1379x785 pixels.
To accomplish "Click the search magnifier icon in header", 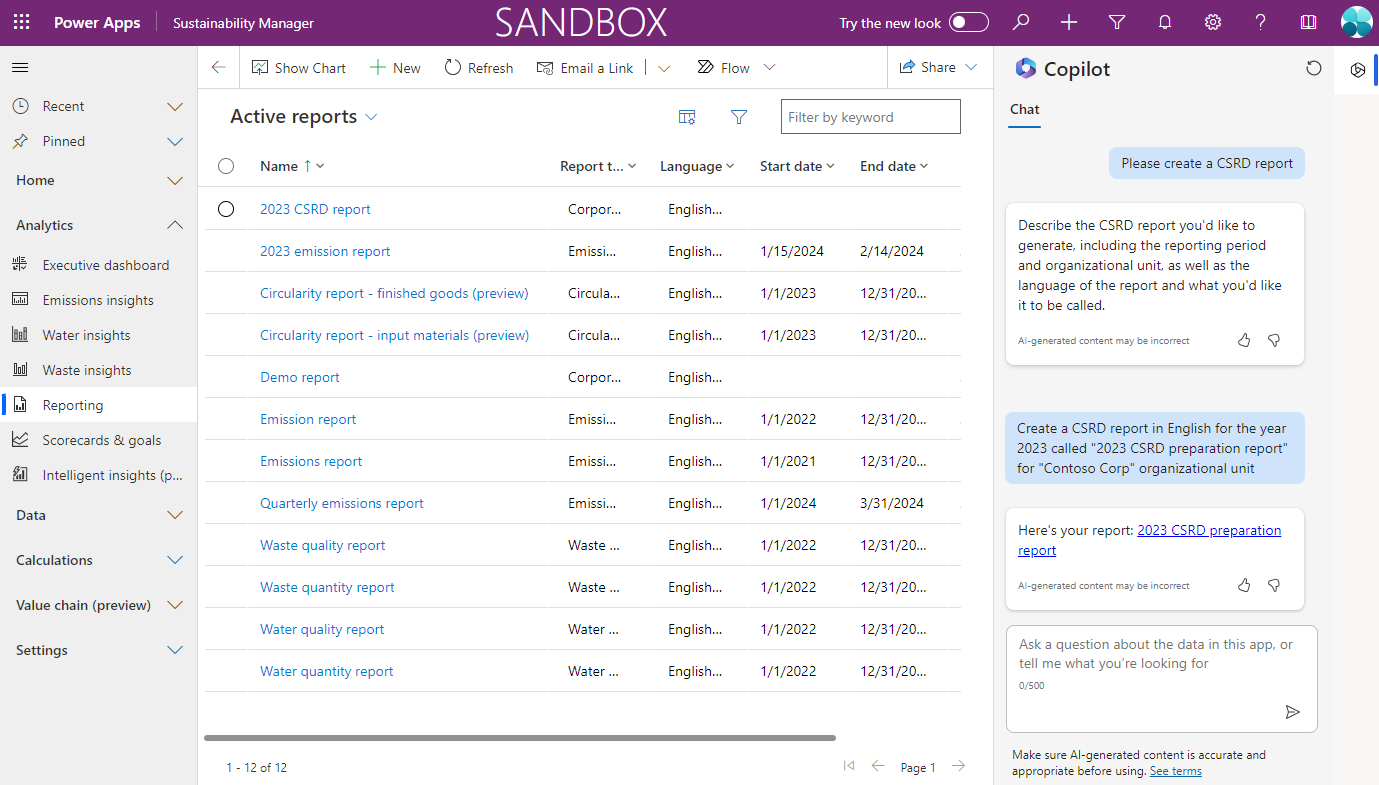I will pos(1021,22).
